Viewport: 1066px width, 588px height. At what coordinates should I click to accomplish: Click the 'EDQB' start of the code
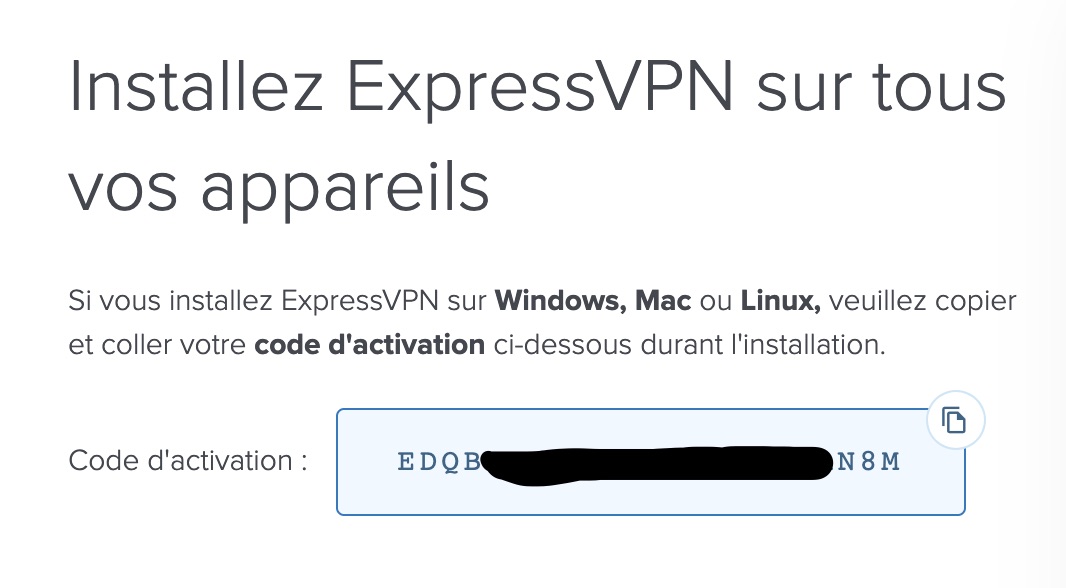439,462
